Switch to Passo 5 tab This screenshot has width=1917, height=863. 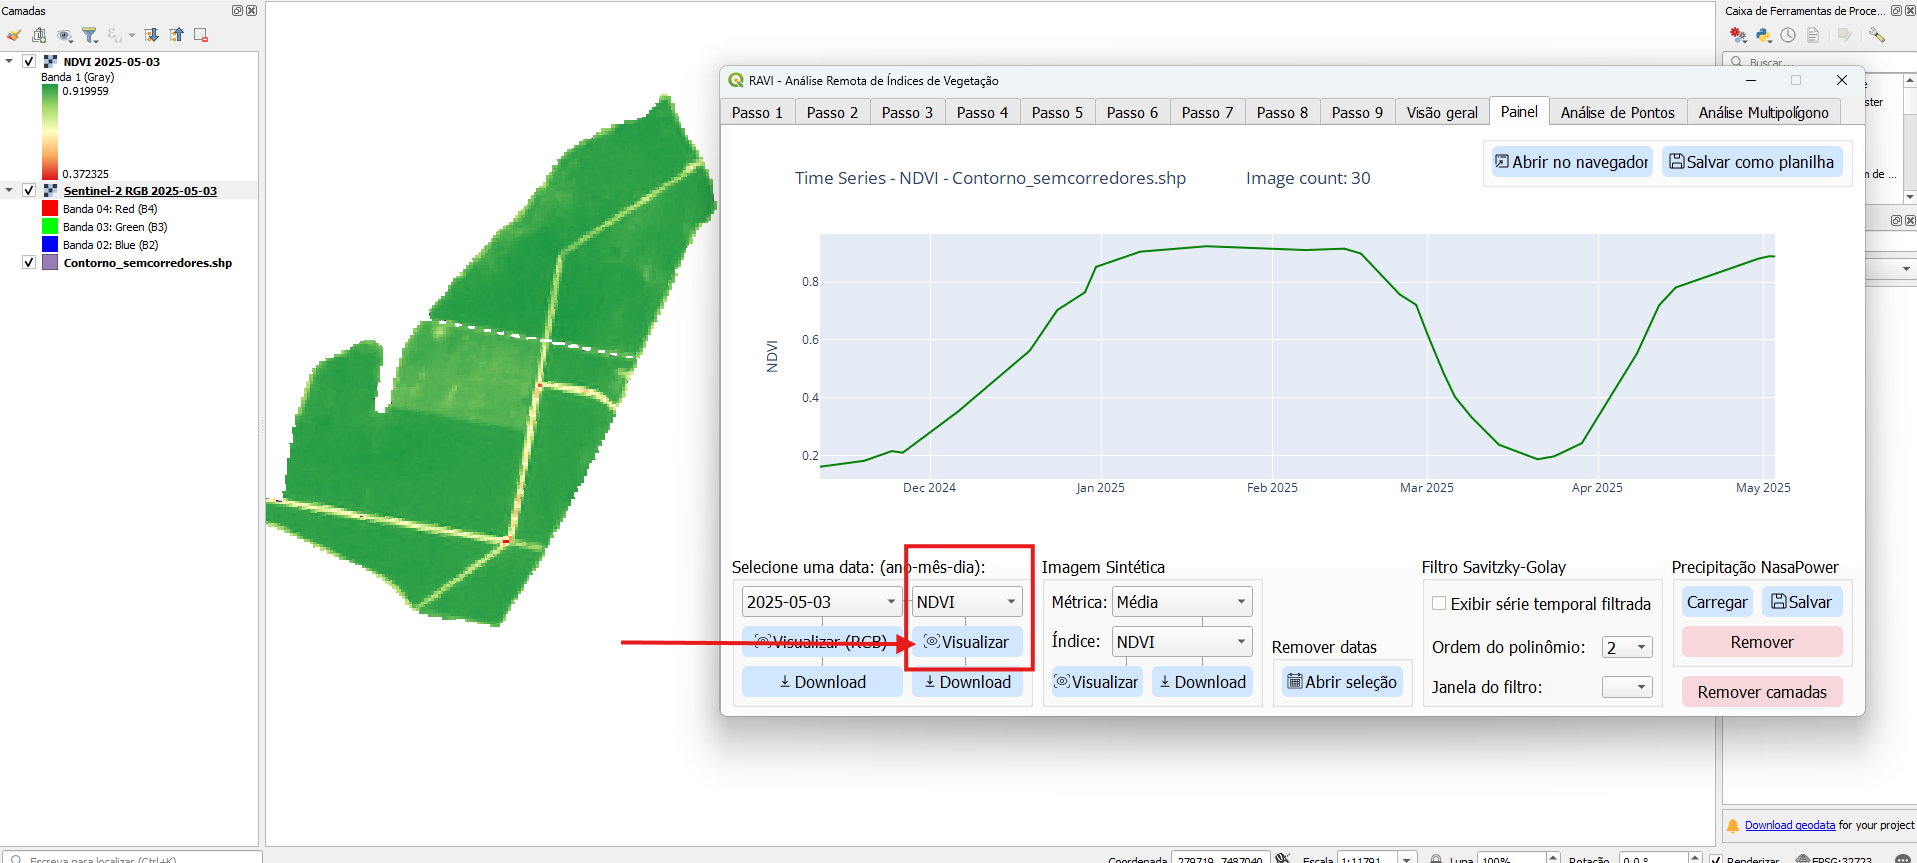coord(1057,112)
